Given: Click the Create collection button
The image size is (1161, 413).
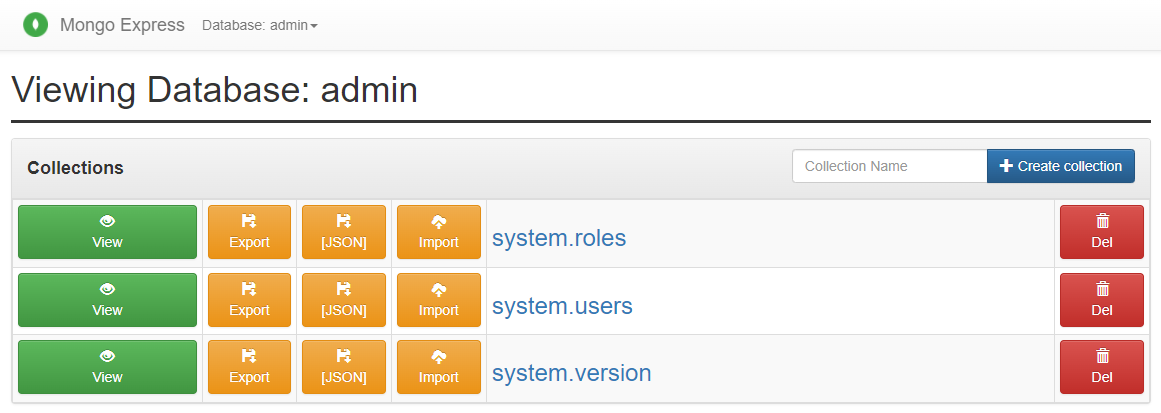Looking at the screenshot, I should [x=1060, y=166].
